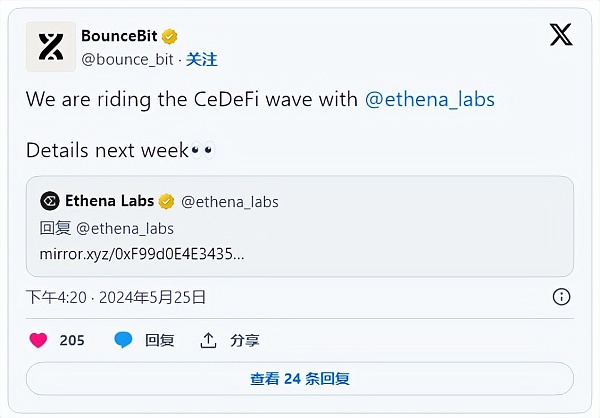Click the X logo icon
This screenshot has width=600, height=418.
561,35
